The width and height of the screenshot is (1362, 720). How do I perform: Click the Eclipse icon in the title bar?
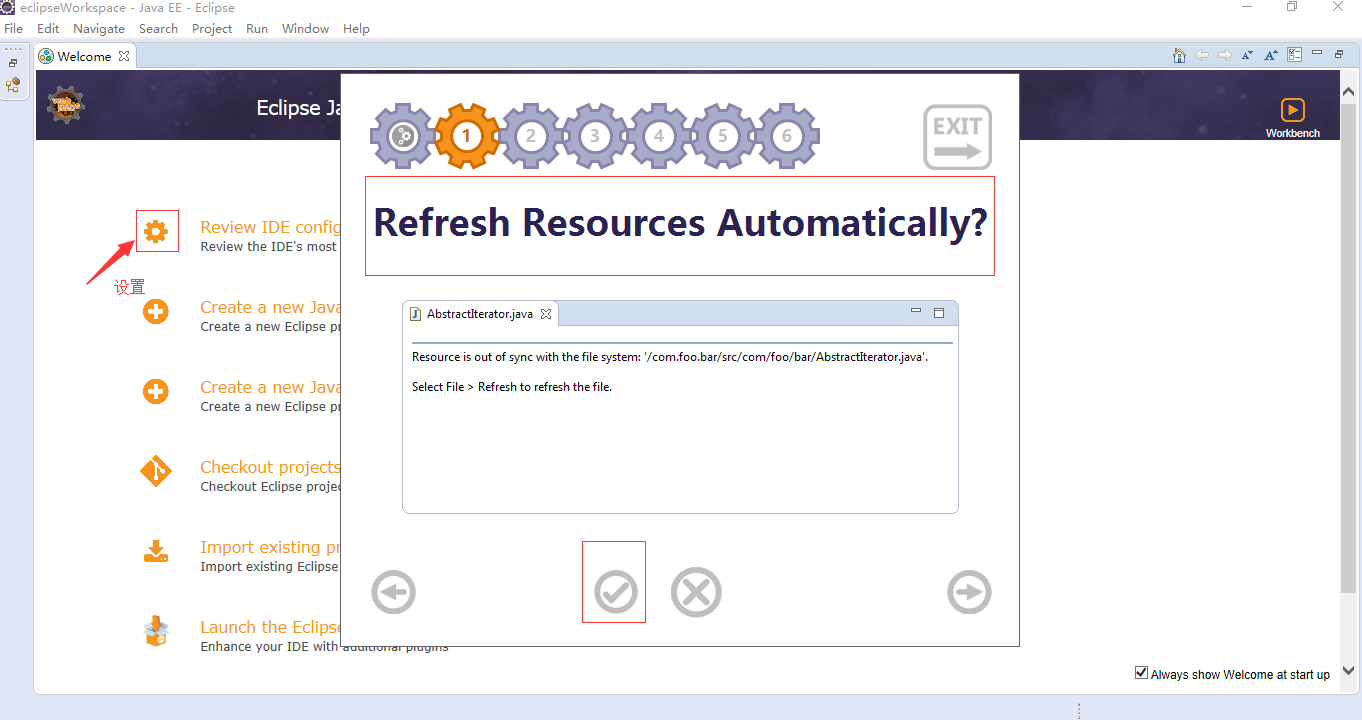click(8, 7)
